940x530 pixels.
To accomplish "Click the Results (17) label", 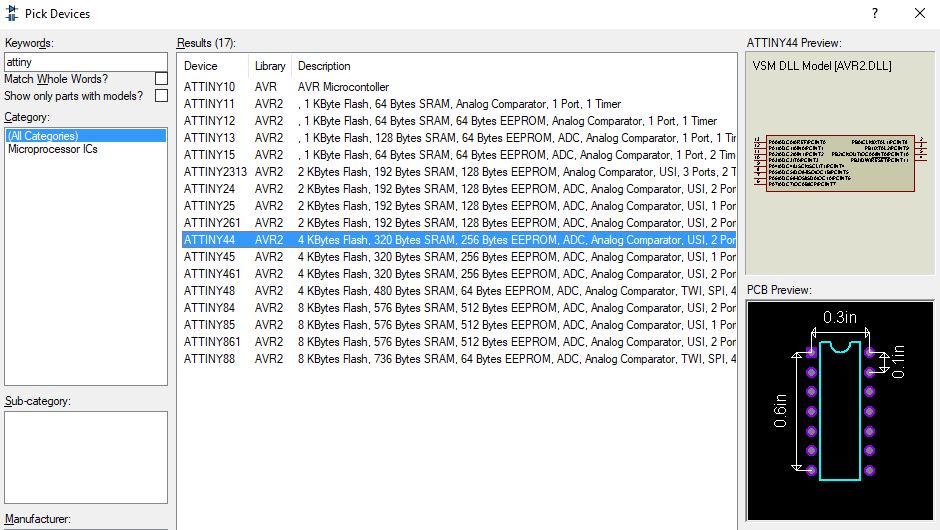I will tap(206, 43).
